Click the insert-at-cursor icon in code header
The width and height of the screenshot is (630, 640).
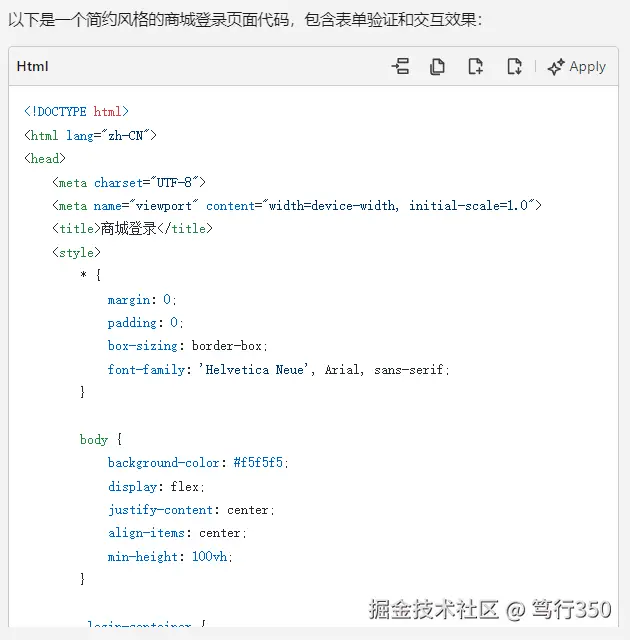[400, 66]
